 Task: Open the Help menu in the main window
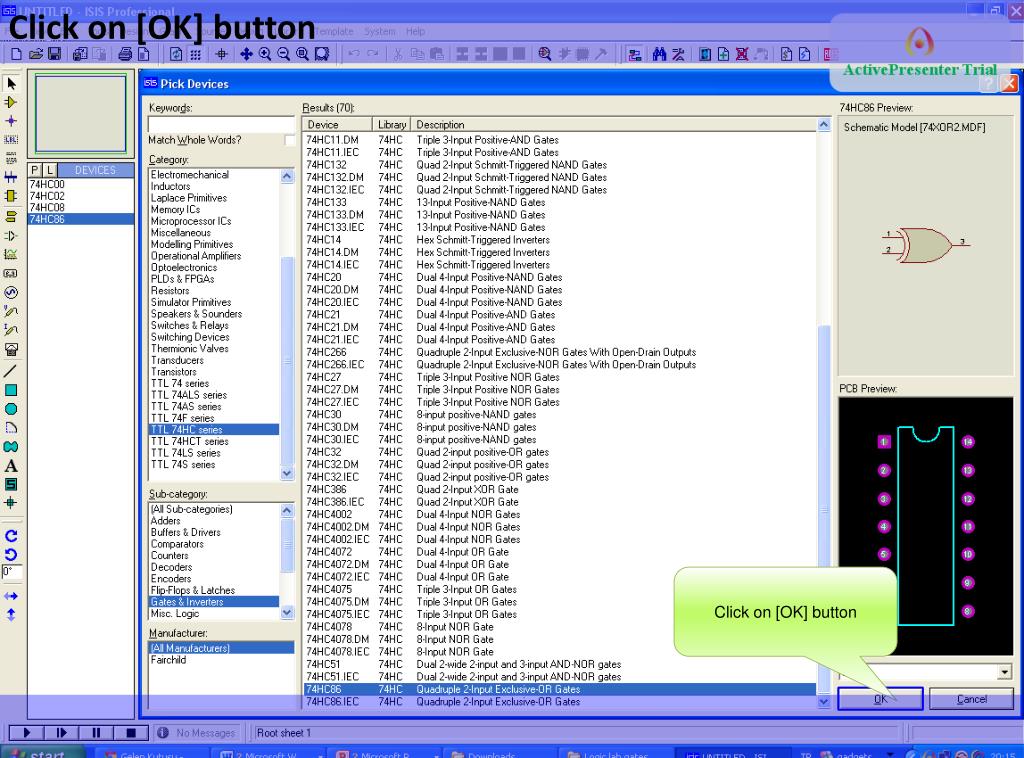tap(415, 31)
